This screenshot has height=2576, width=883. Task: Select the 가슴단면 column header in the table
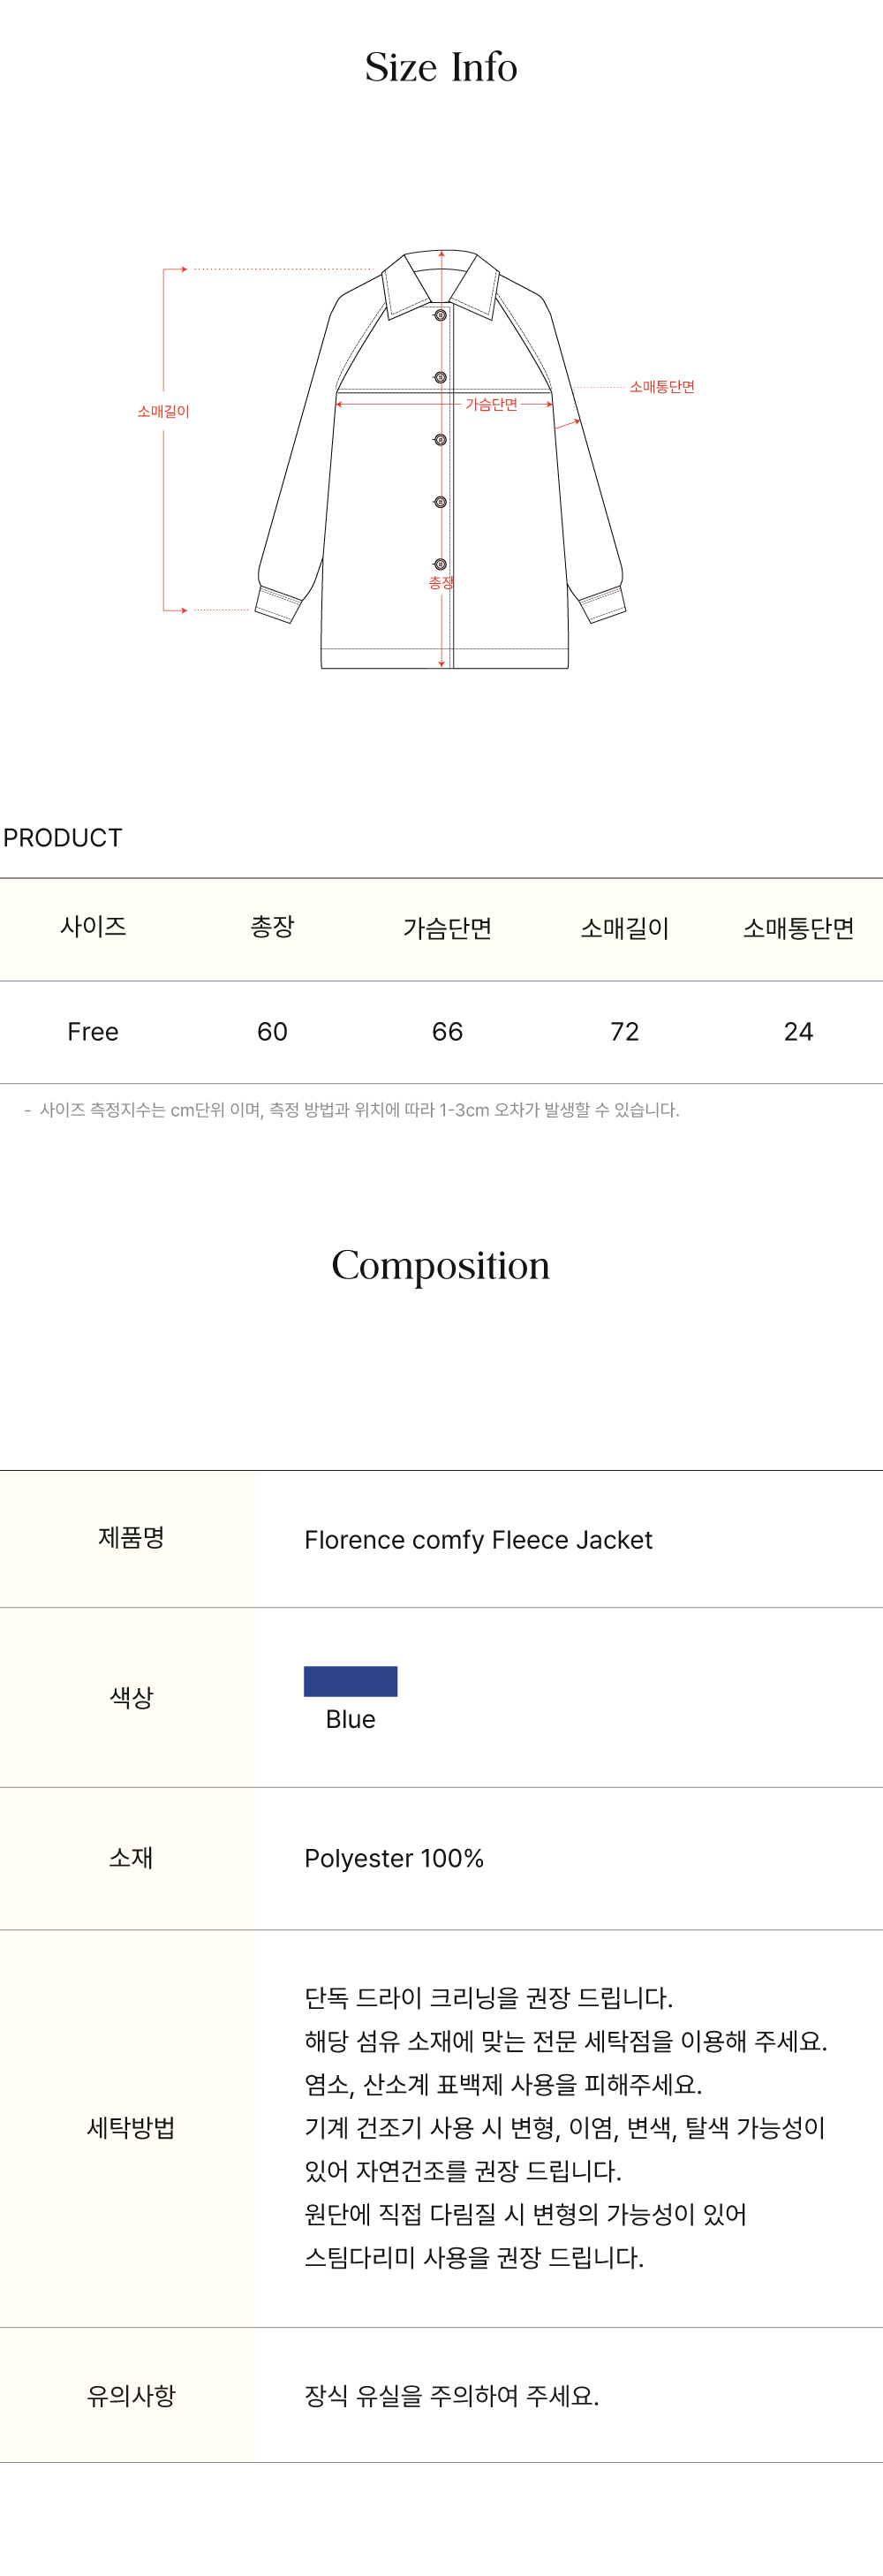pos(447,928)
